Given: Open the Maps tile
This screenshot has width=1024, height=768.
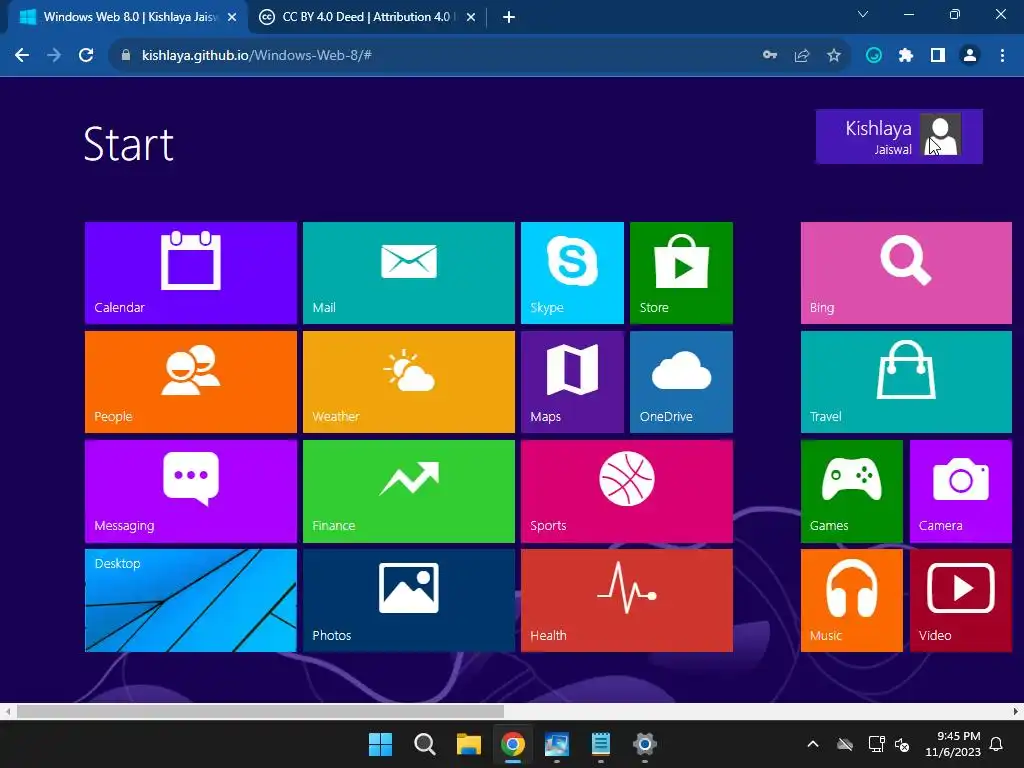Looking at the screenshot, I should 572,381.
